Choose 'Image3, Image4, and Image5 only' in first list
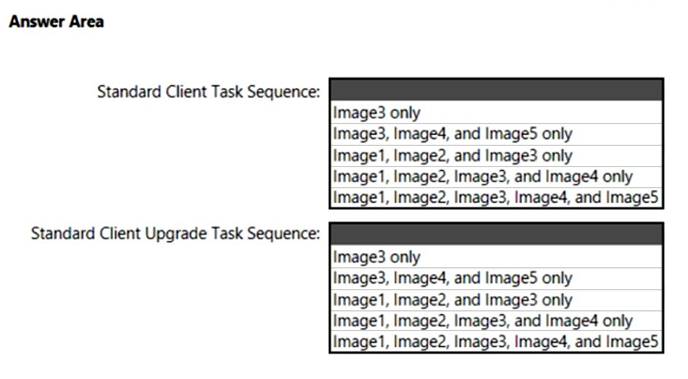The image size is (688, 379). click(x=496, y=134)
